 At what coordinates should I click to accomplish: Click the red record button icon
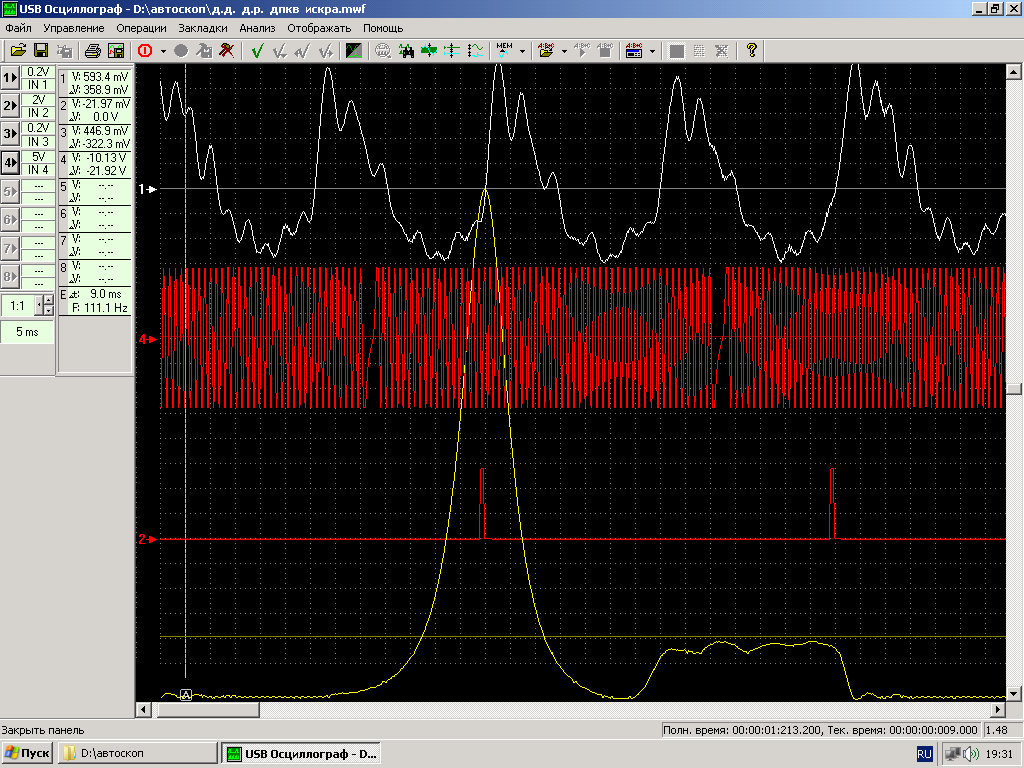[x=145, y=50]
